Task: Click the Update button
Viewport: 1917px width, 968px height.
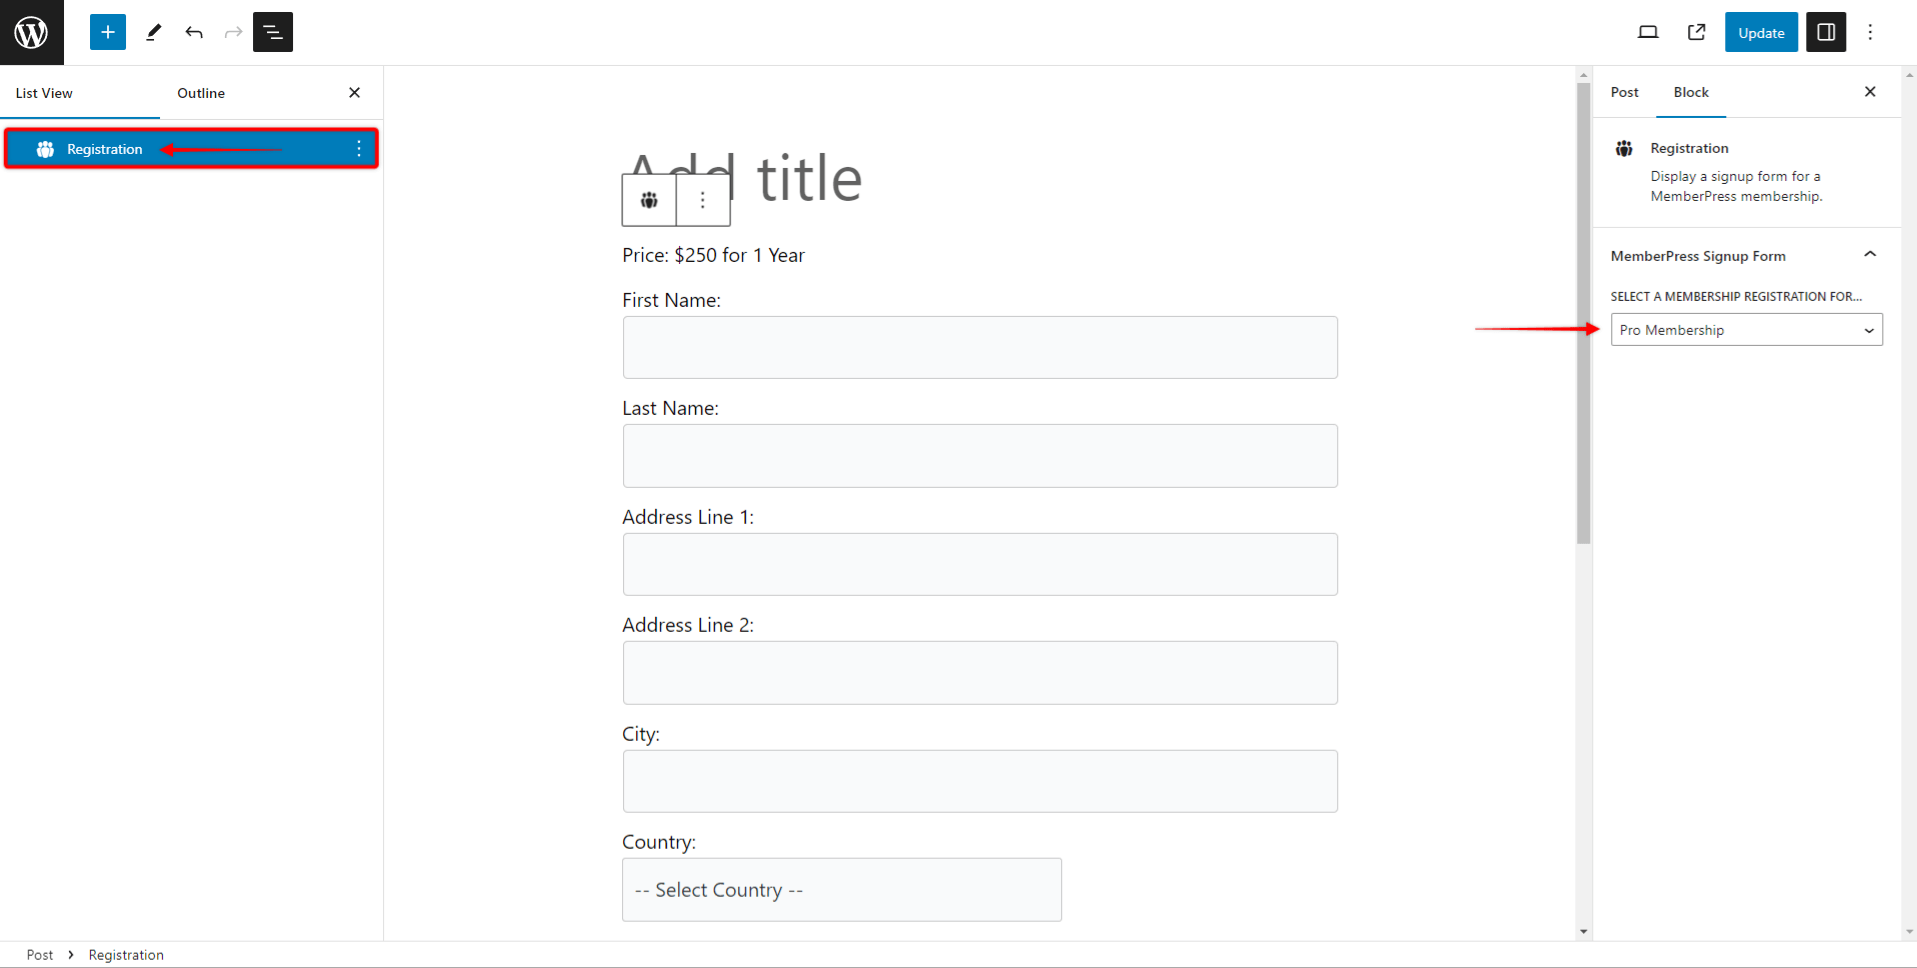Action: [1760, 32]
